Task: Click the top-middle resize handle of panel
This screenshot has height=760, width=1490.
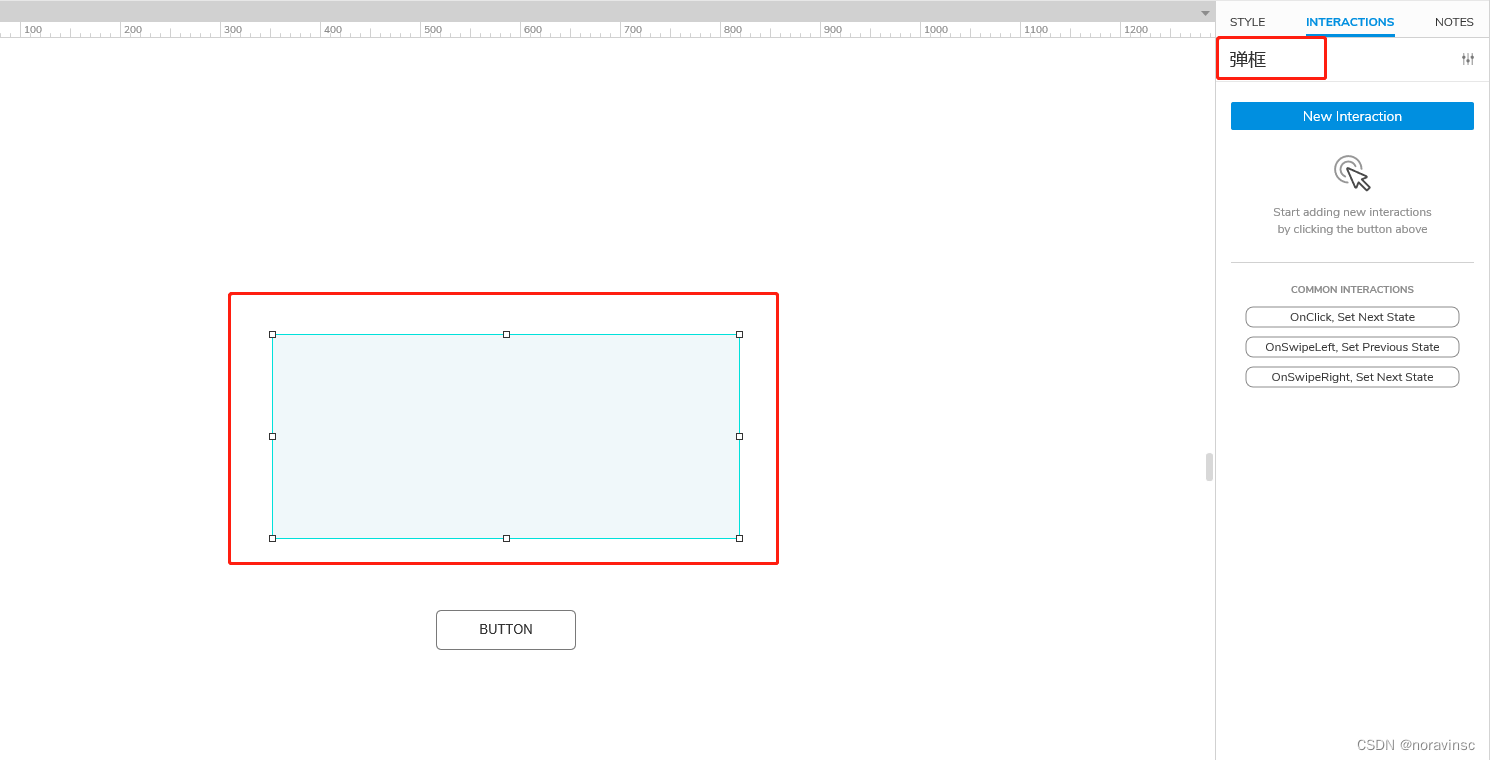Action: (506, 334)
